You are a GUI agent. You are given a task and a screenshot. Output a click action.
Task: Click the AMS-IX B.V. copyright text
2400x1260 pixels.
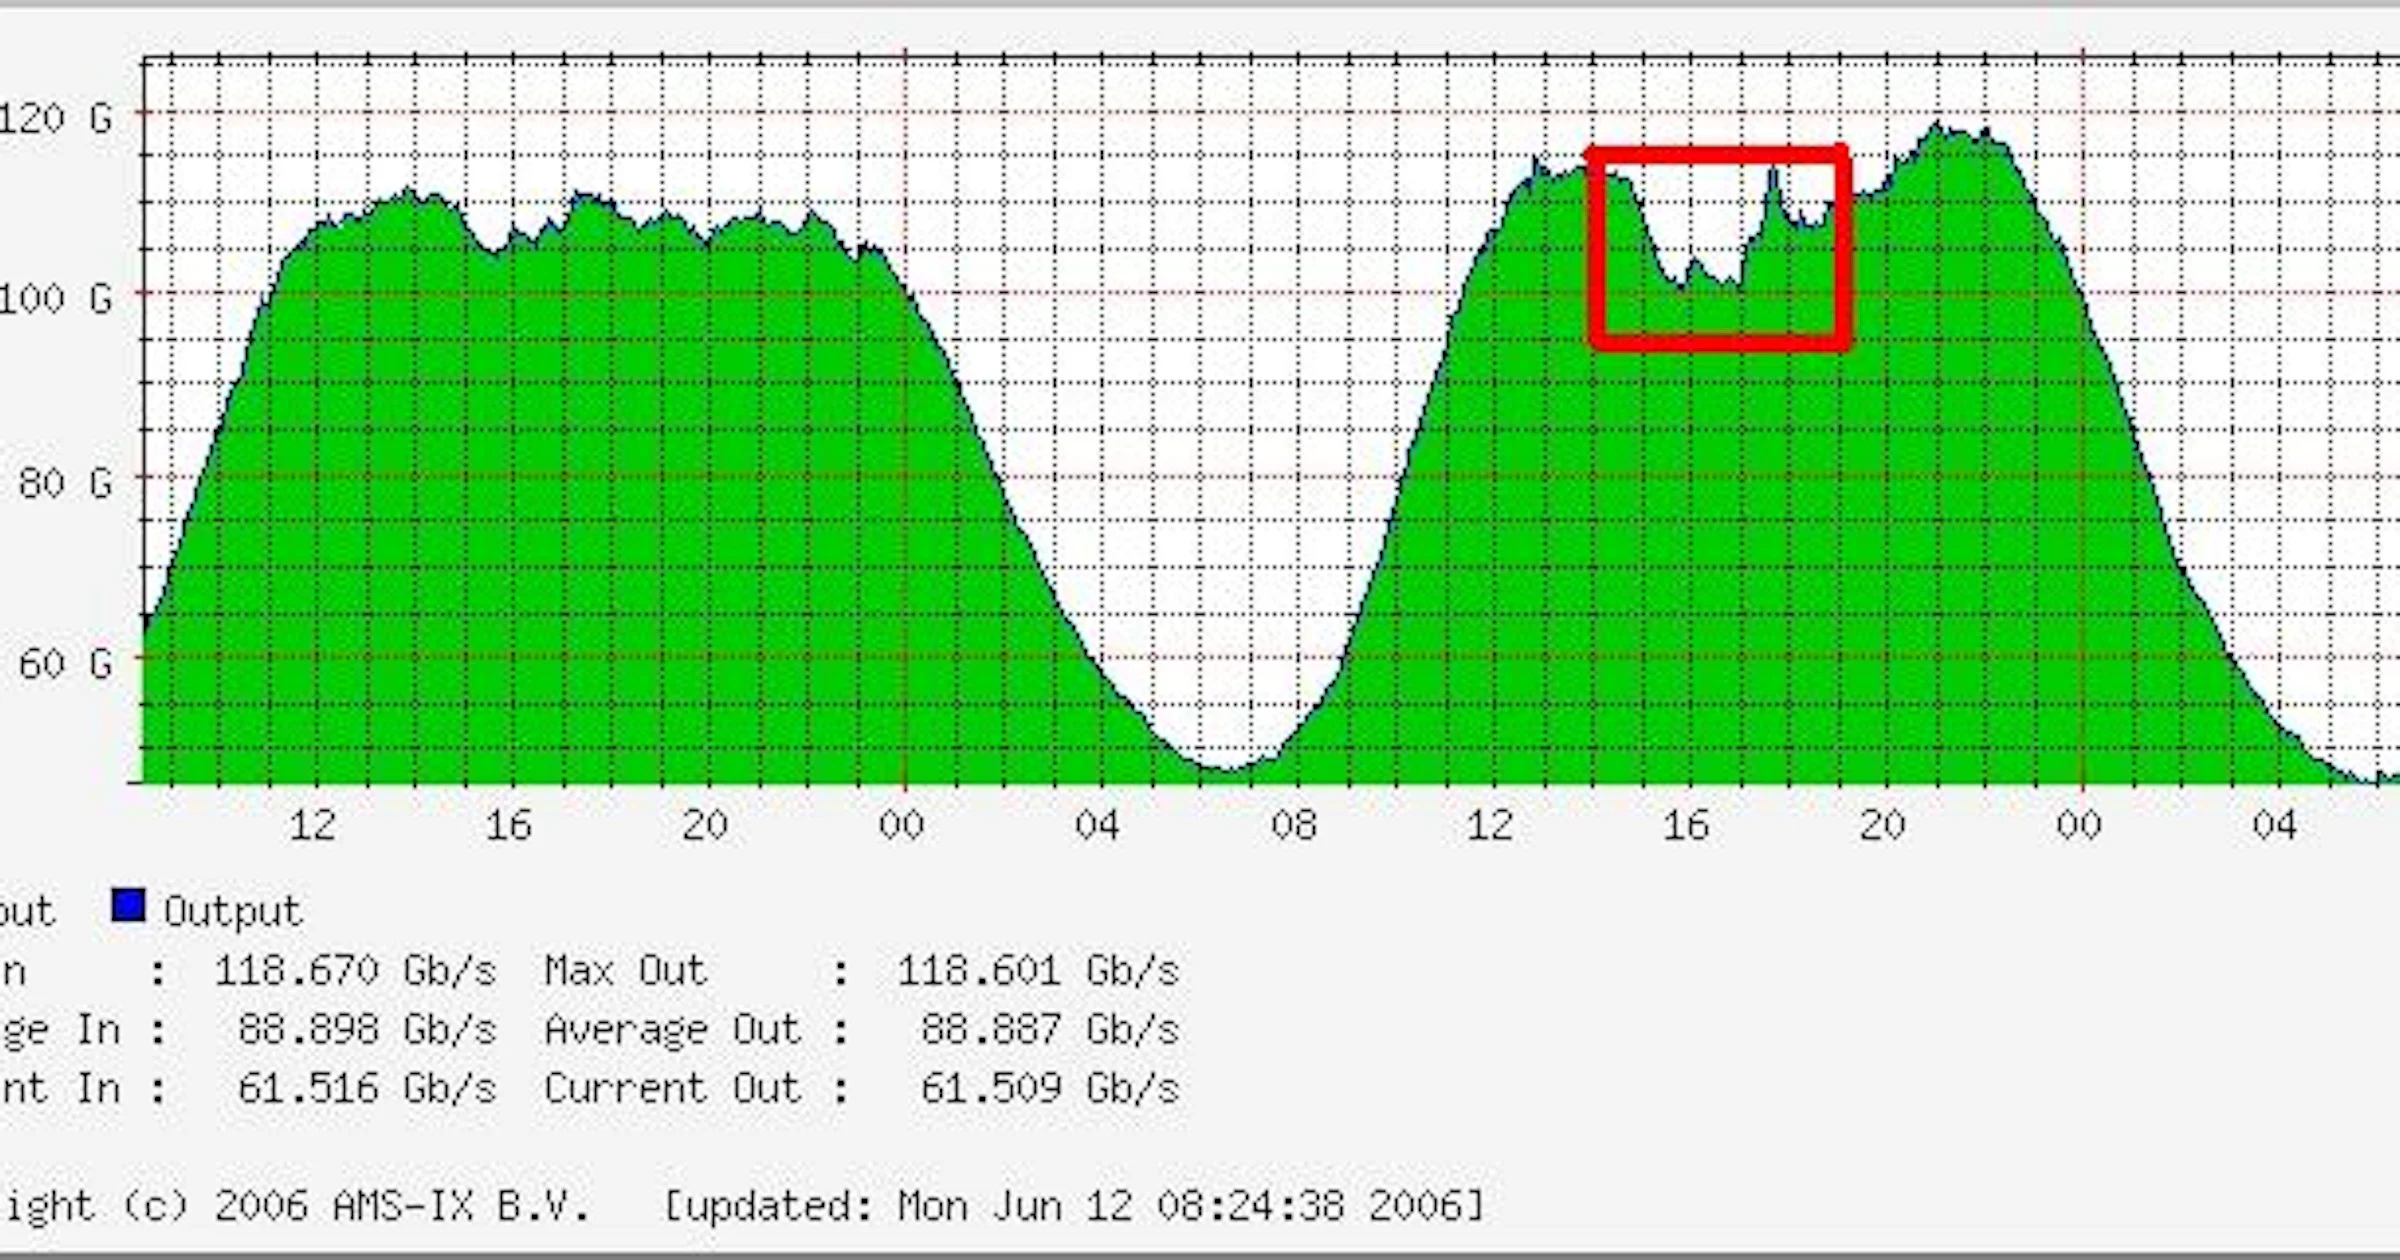[460, 1206]
